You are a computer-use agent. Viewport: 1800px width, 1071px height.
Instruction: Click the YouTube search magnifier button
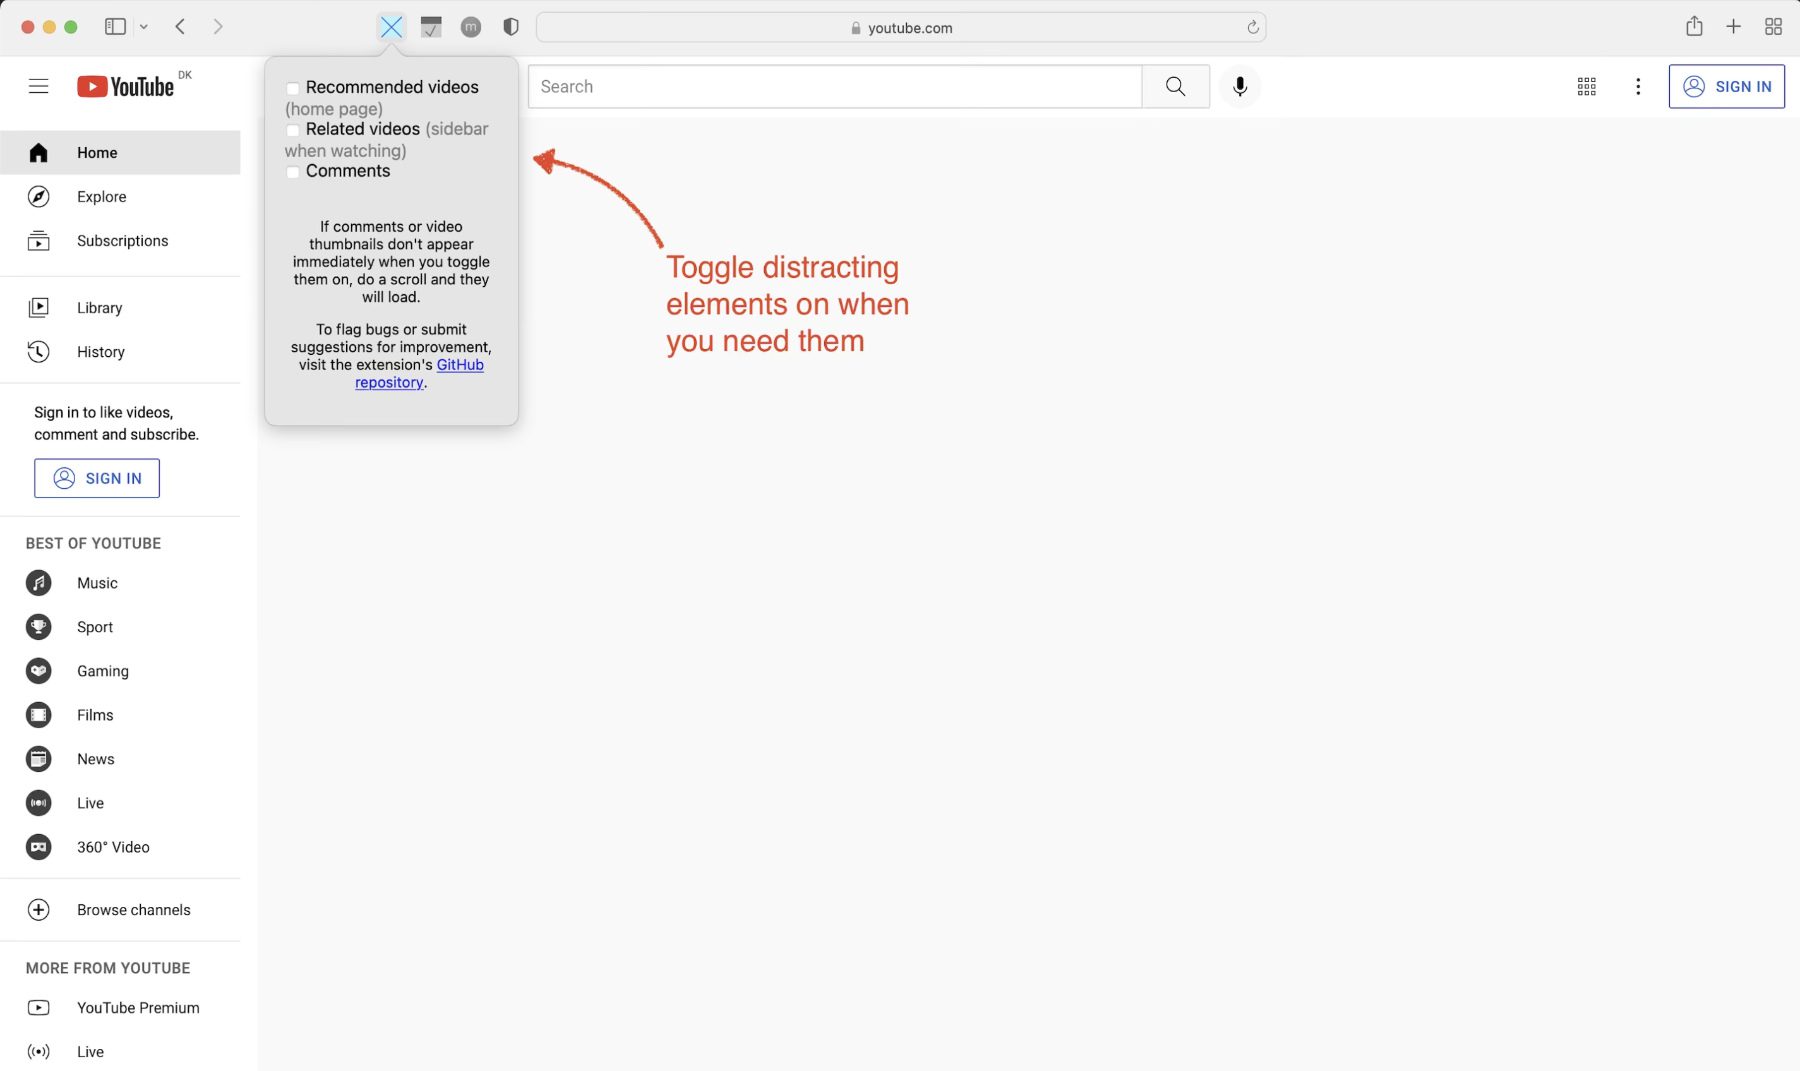(1175, 87)
